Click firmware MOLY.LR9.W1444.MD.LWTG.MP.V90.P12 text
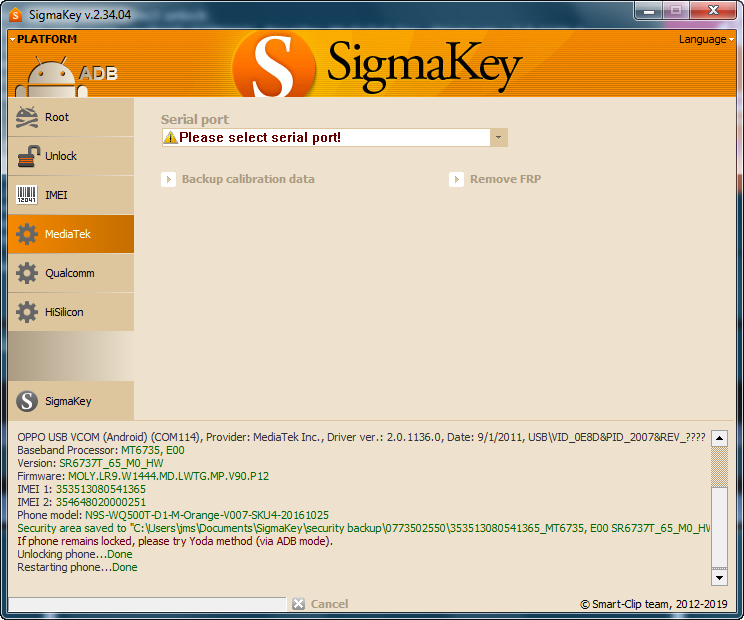The image size is (744, 620). pyautogui.click(x=168, y=476)
